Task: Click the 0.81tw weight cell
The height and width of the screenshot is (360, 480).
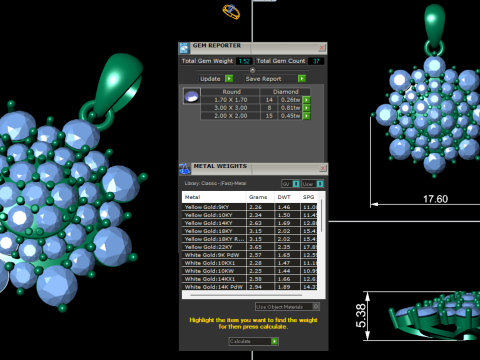Action: tap(290, 108)
